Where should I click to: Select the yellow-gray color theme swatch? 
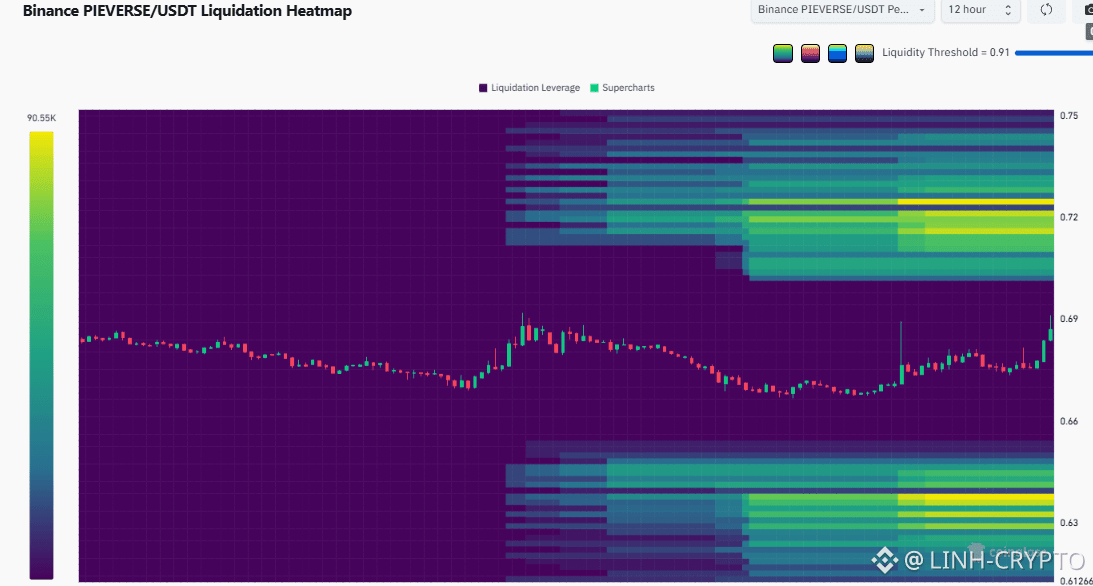point(864,53)
